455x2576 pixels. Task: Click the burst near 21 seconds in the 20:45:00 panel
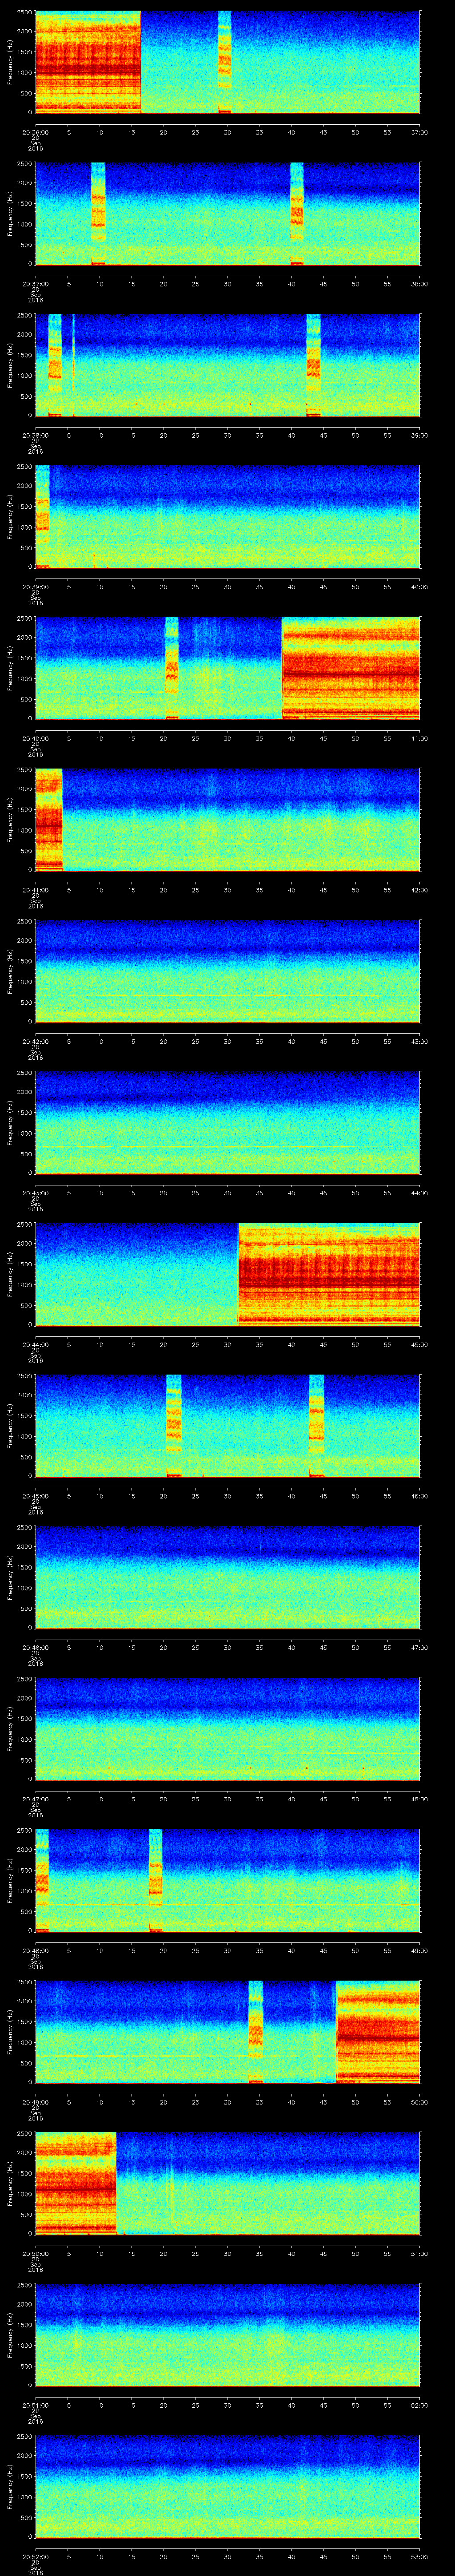click(x=173, y=1425)
